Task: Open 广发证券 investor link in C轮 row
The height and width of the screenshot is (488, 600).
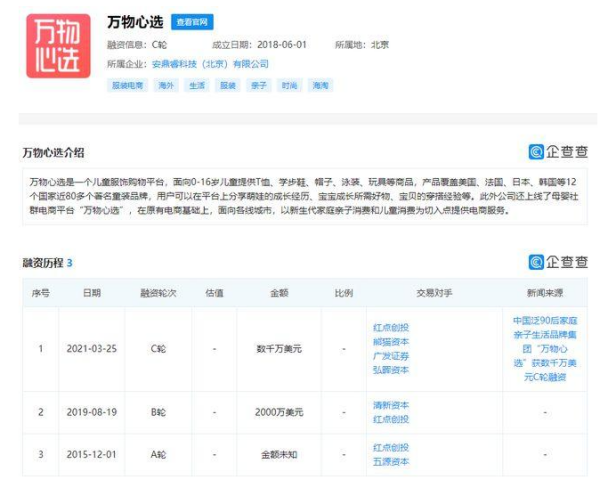Action: pos(391,355)
